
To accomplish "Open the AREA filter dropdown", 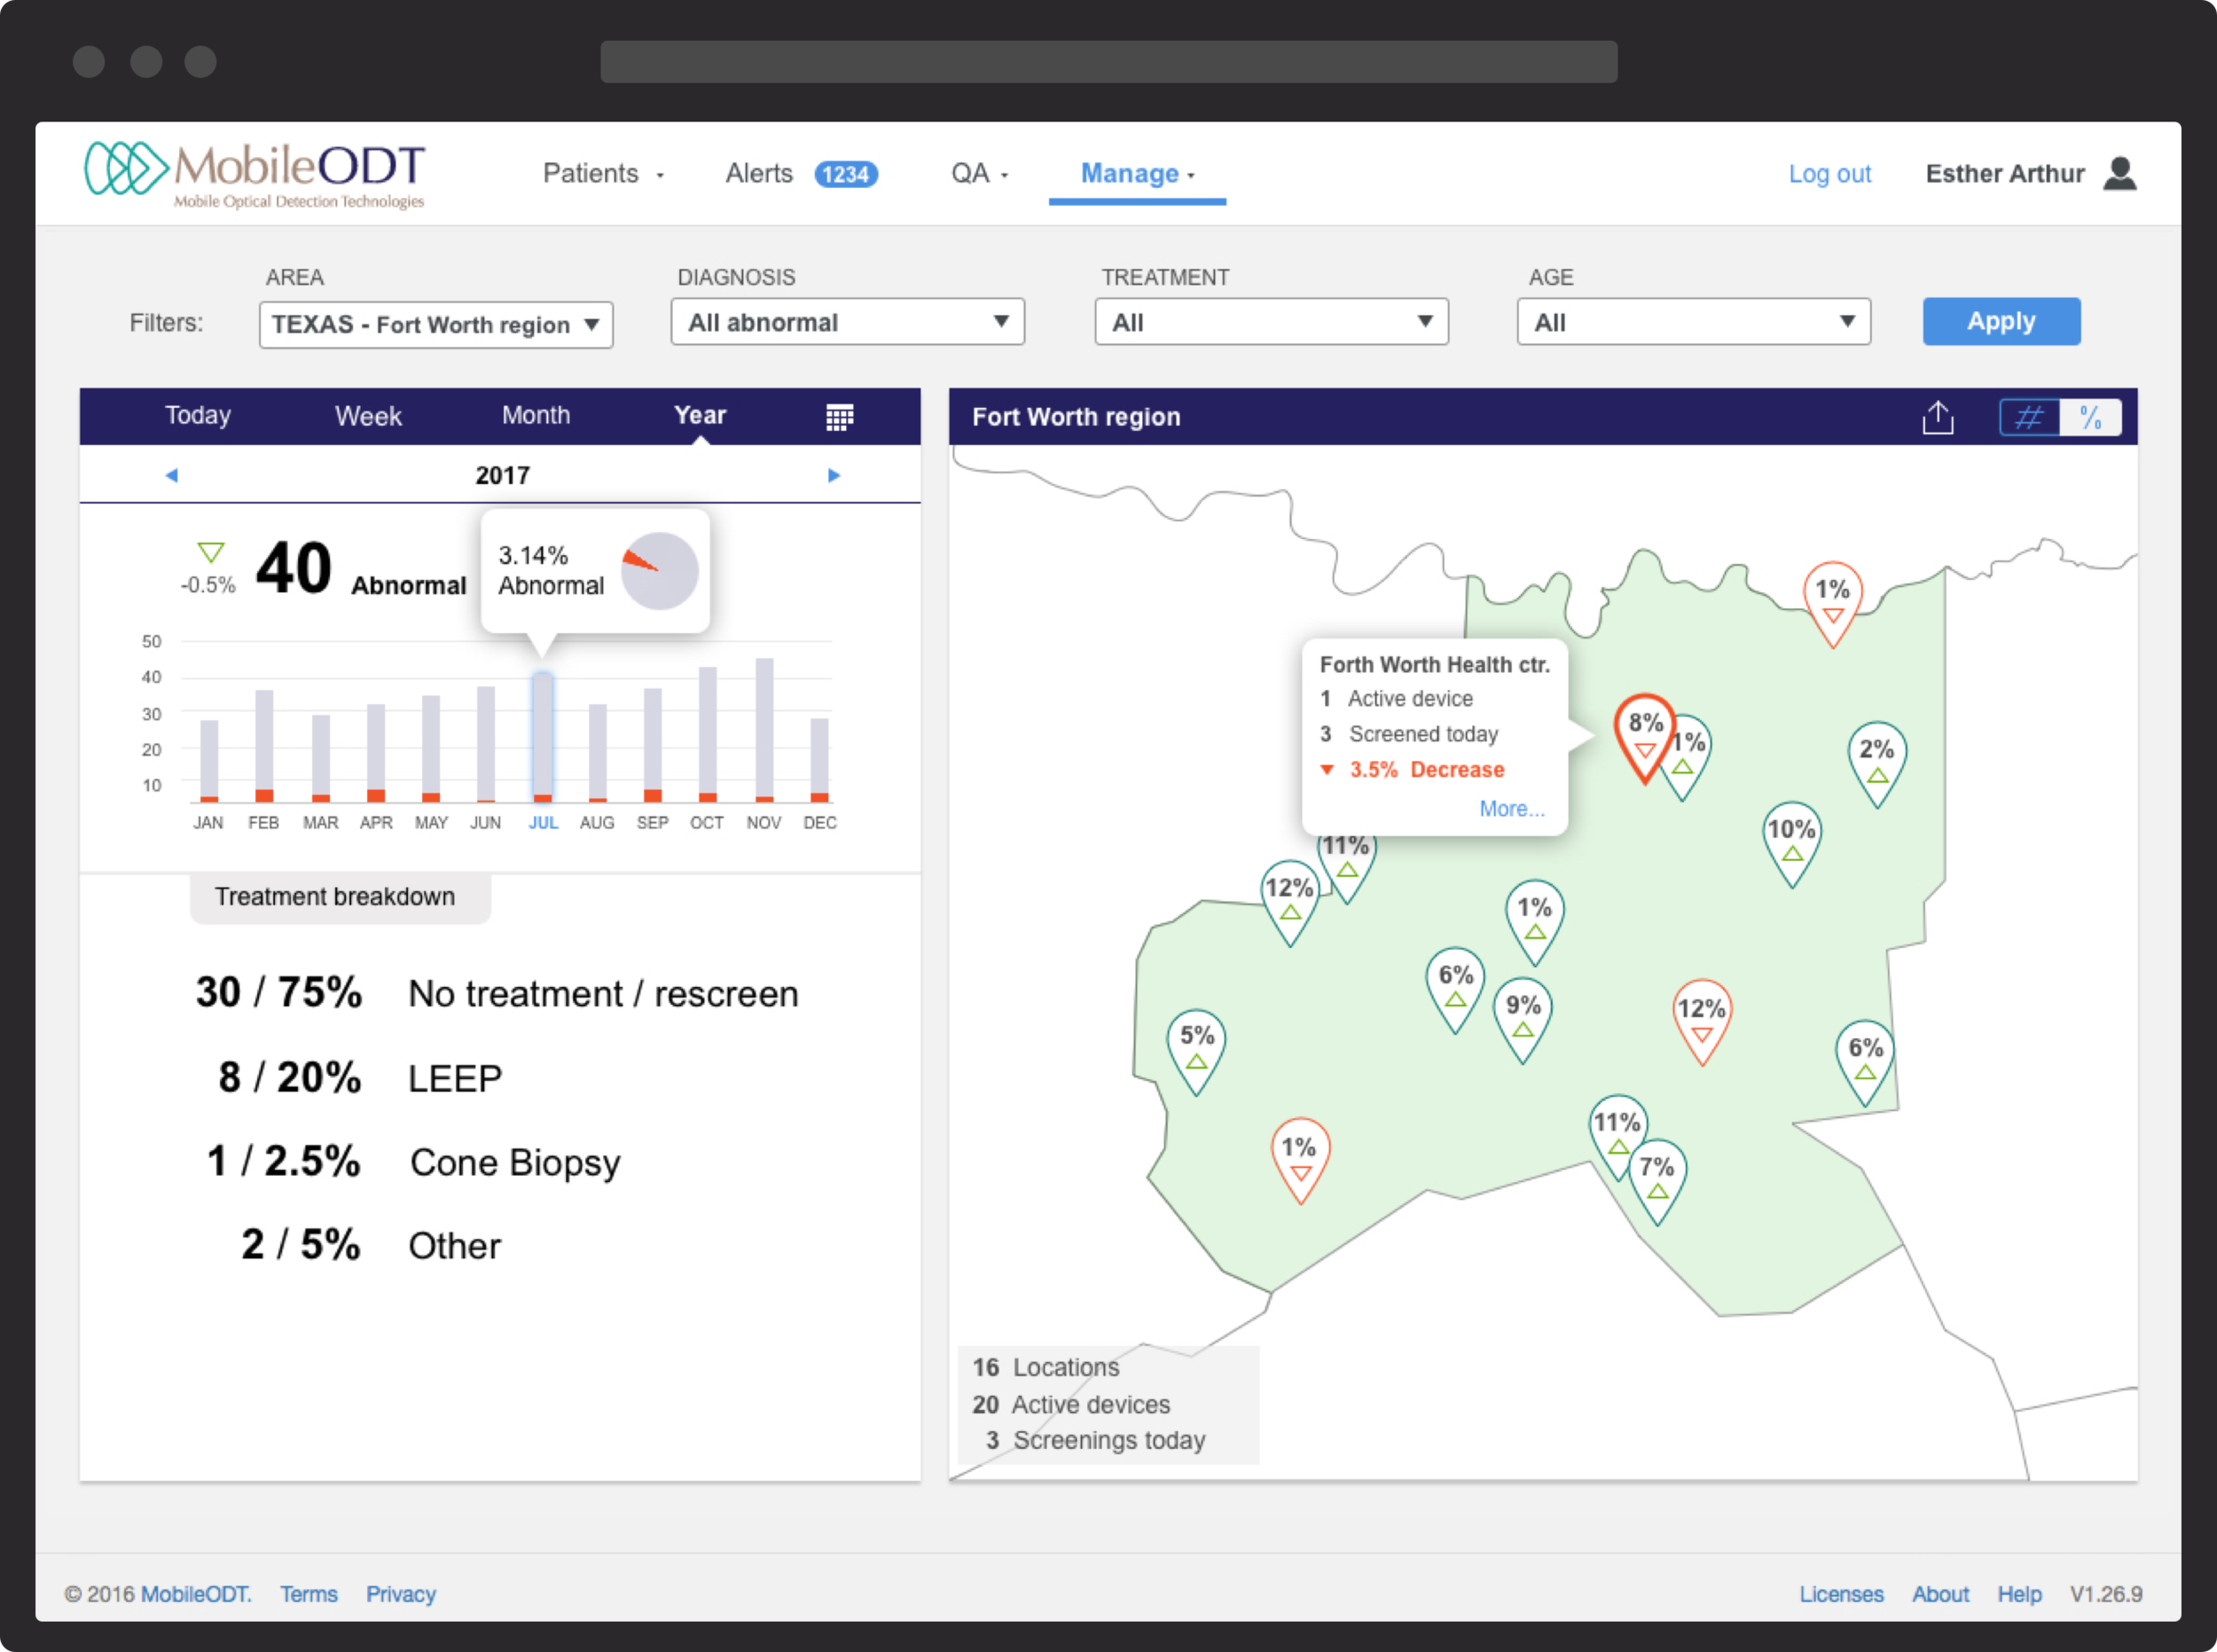I will [x=436, y=323].
